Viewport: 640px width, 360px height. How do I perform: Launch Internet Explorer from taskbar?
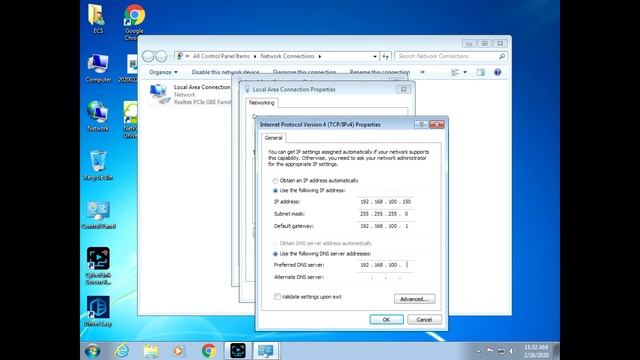click(x=122, y=351)
